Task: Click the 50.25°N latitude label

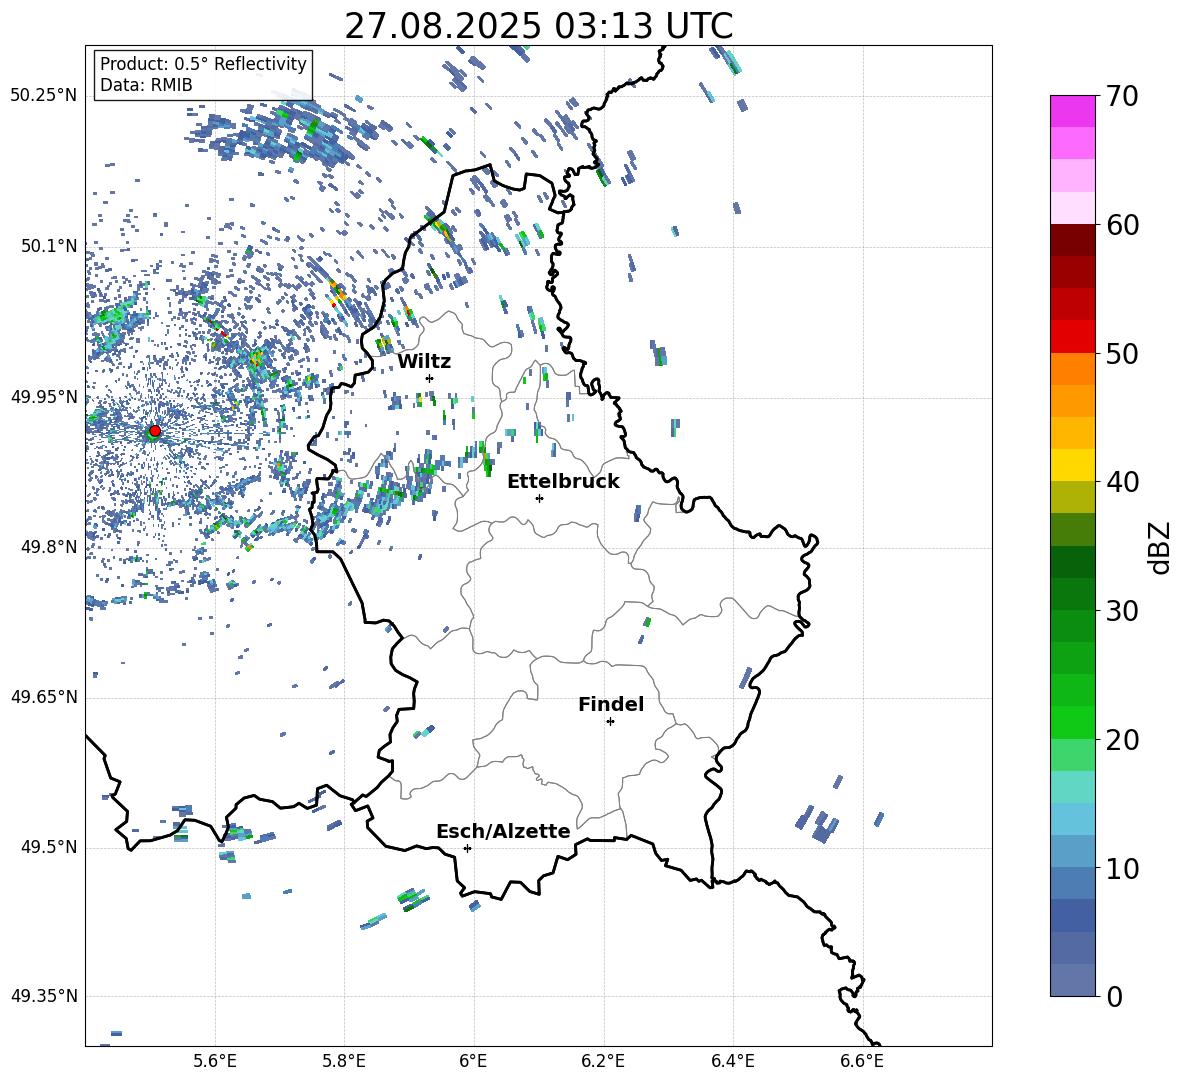Action: click(44, 96)
